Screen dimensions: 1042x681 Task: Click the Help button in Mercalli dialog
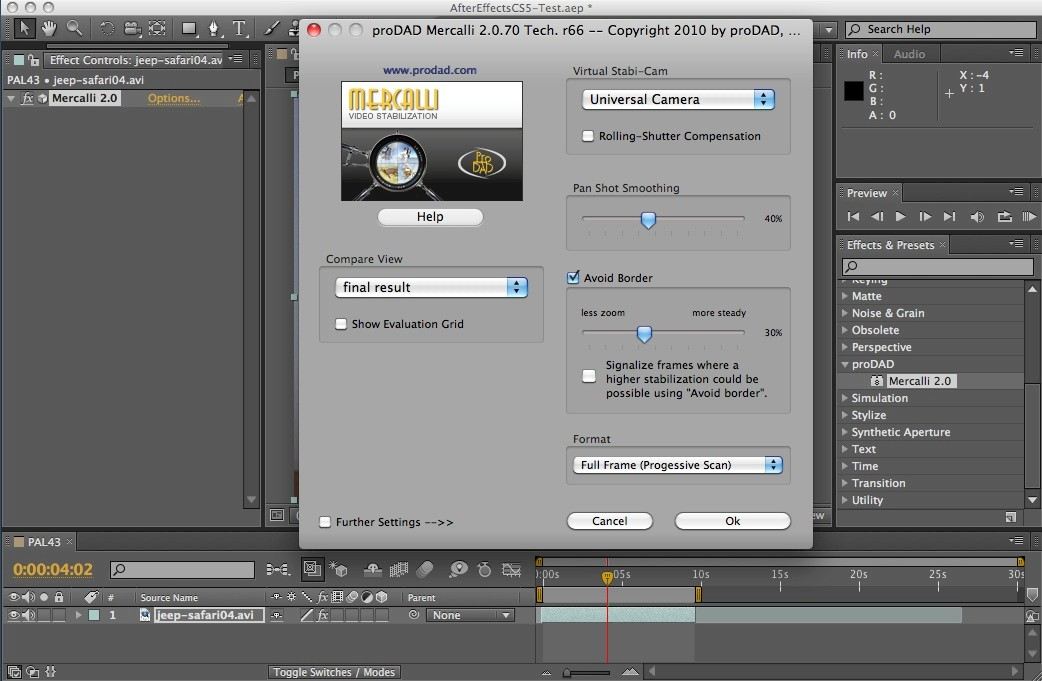tap(430, 217)
